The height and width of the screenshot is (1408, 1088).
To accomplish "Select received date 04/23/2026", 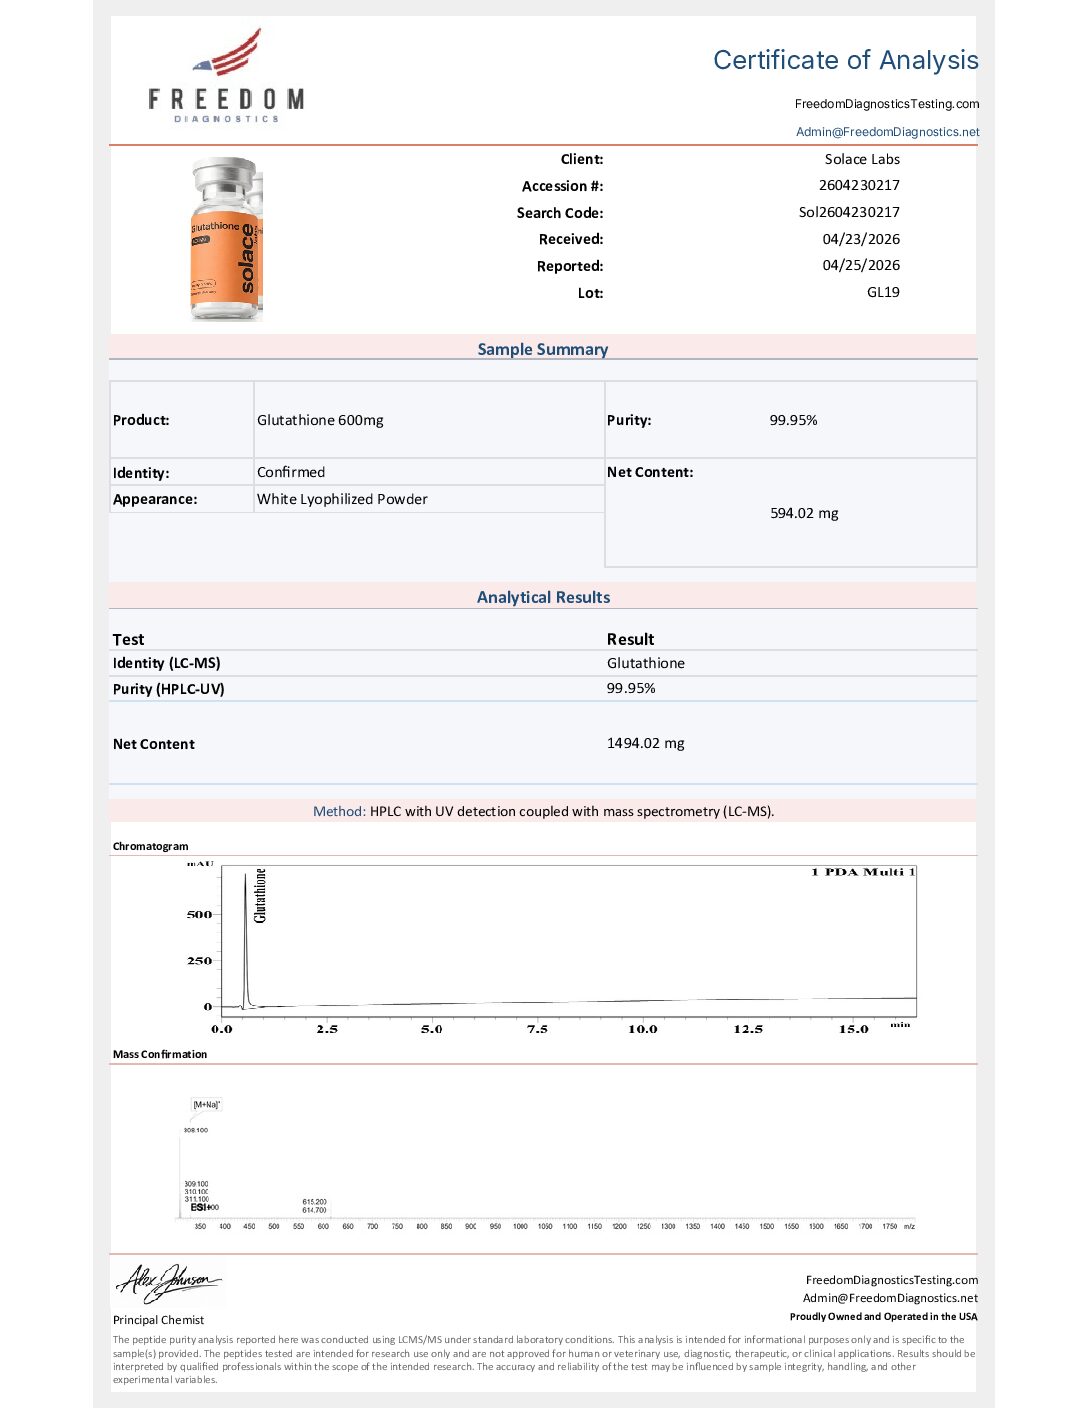I will pyautogui.click(x=861, y=239).
